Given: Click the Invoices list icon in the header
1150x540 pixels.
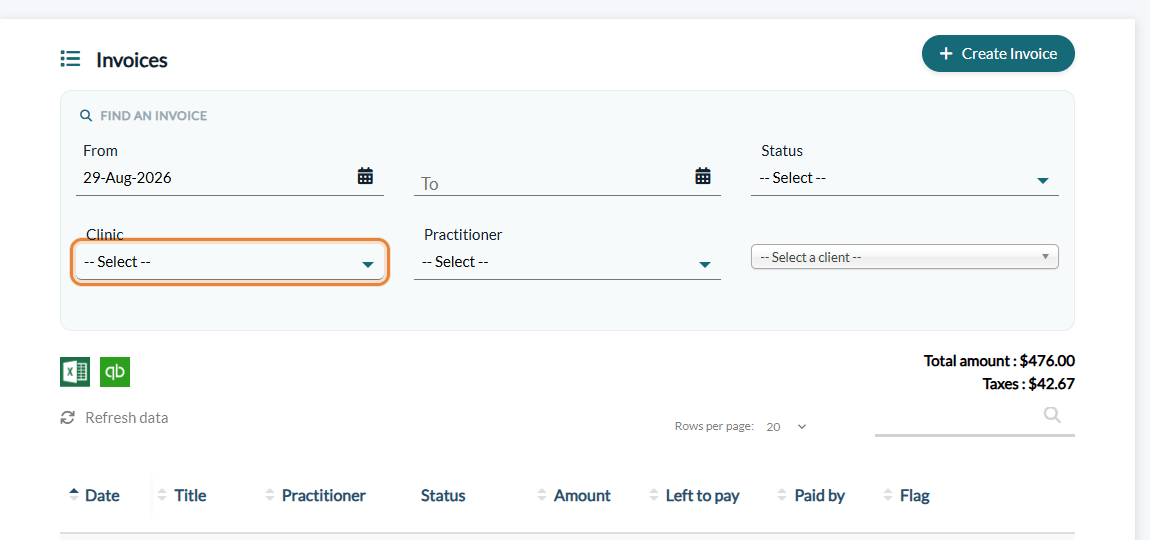Looking at the screenshot, I should pos(70,59).
